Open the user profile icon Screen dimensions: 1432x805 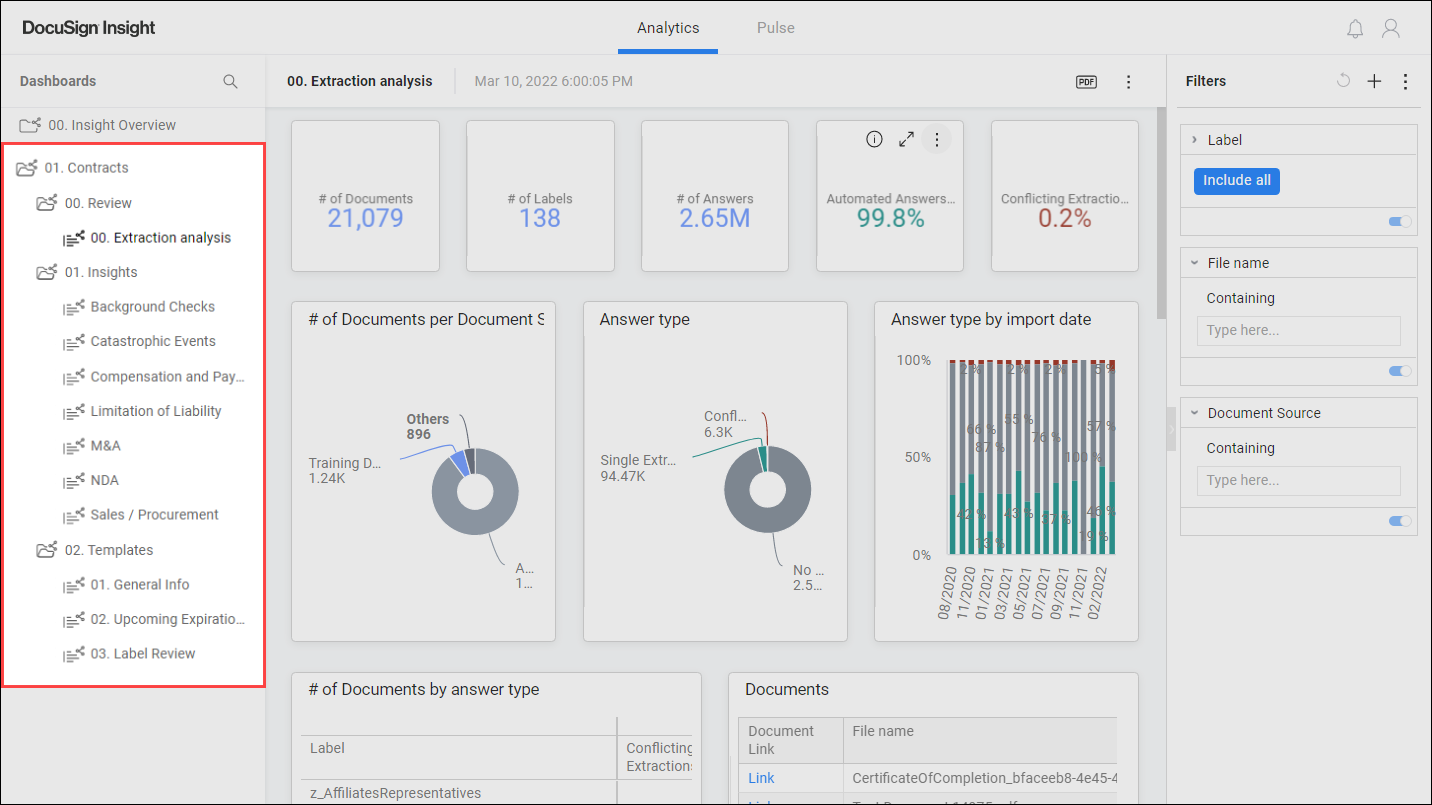coord(1390,29)
